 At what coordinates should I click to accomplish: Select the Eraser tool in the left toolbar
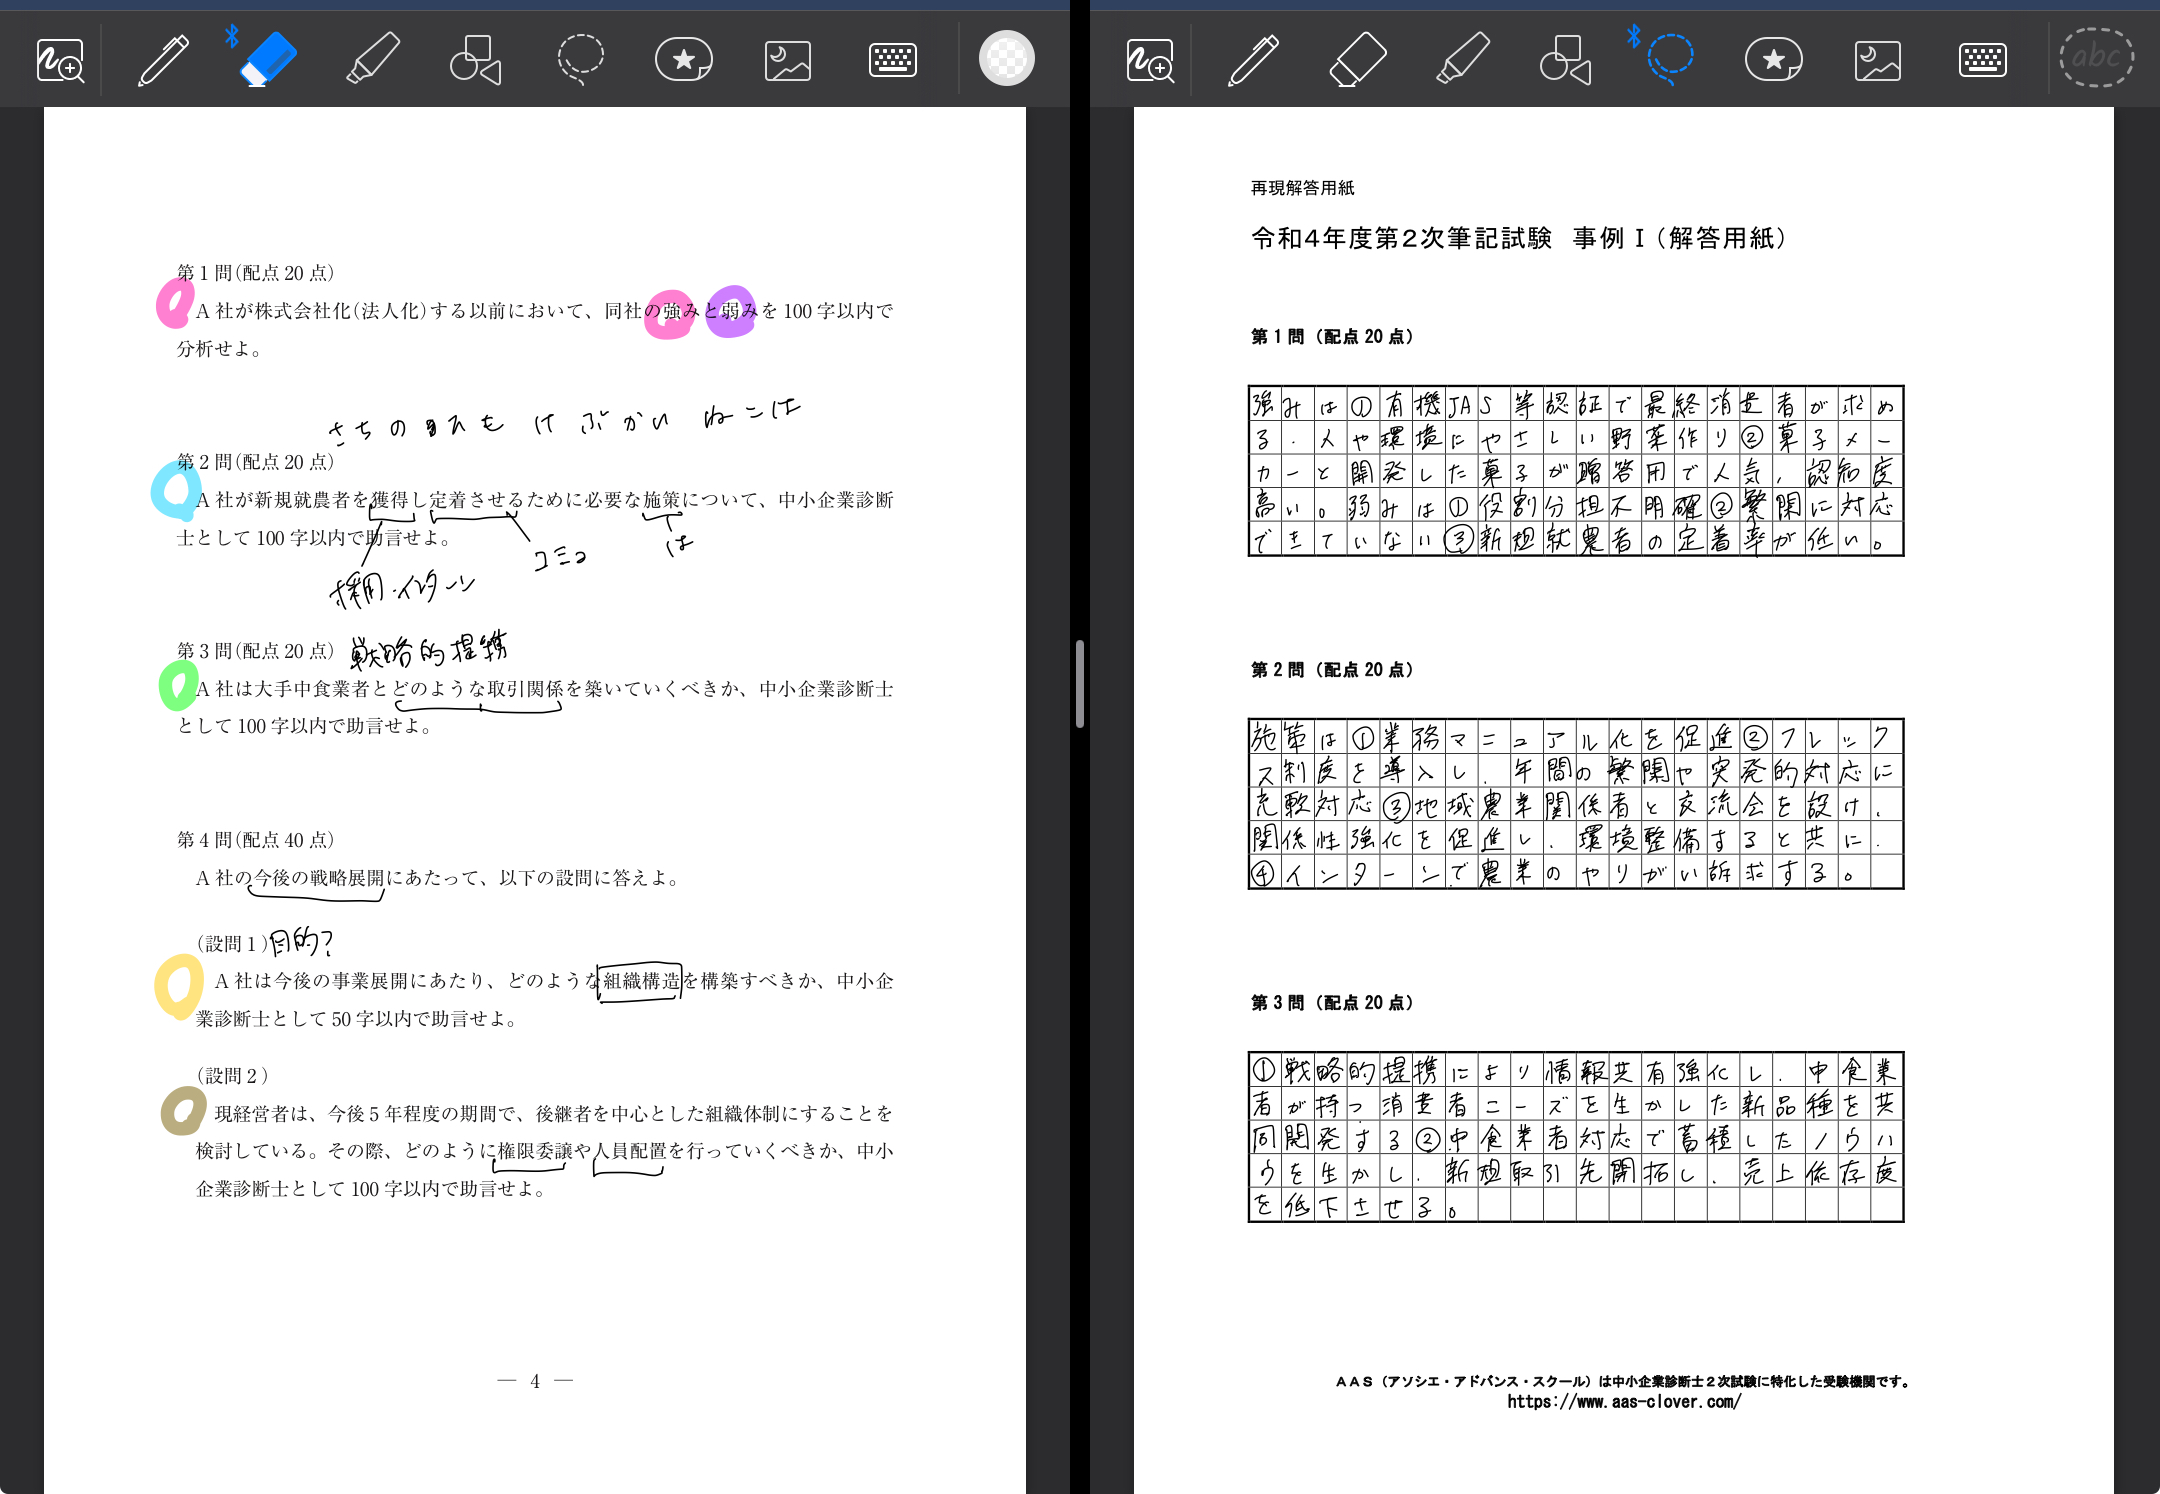[x=268, y=59]
